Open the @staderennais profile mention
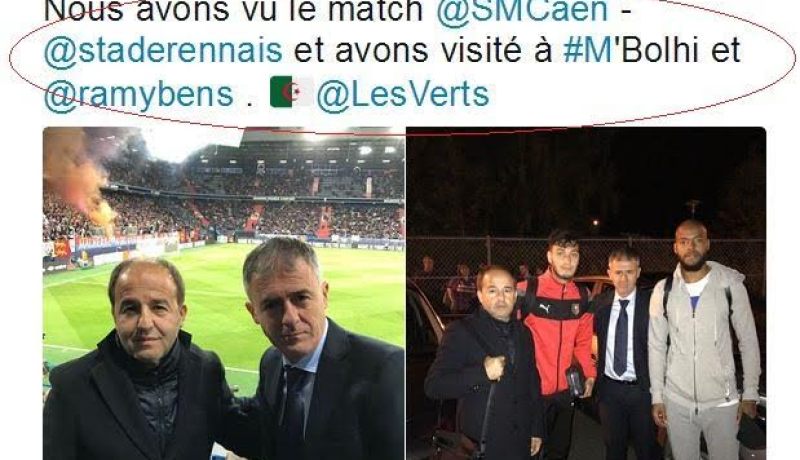Screen dimensions: 800x460 tap(163, 51)
